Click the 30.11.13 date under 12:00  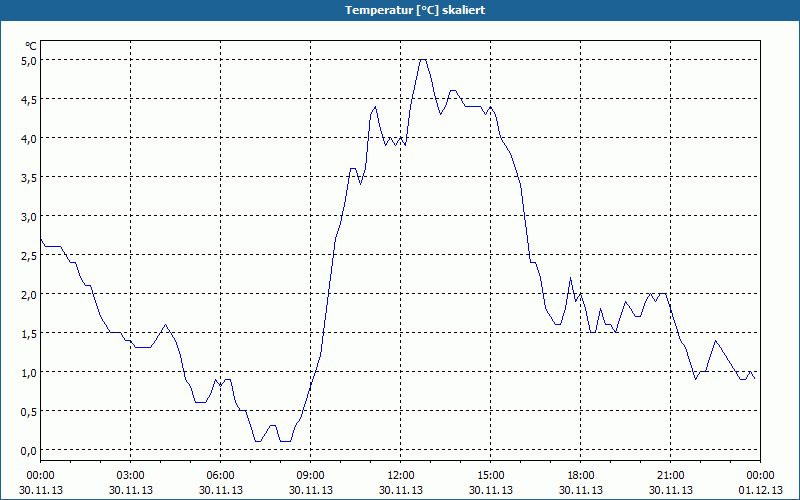[401, 490]
